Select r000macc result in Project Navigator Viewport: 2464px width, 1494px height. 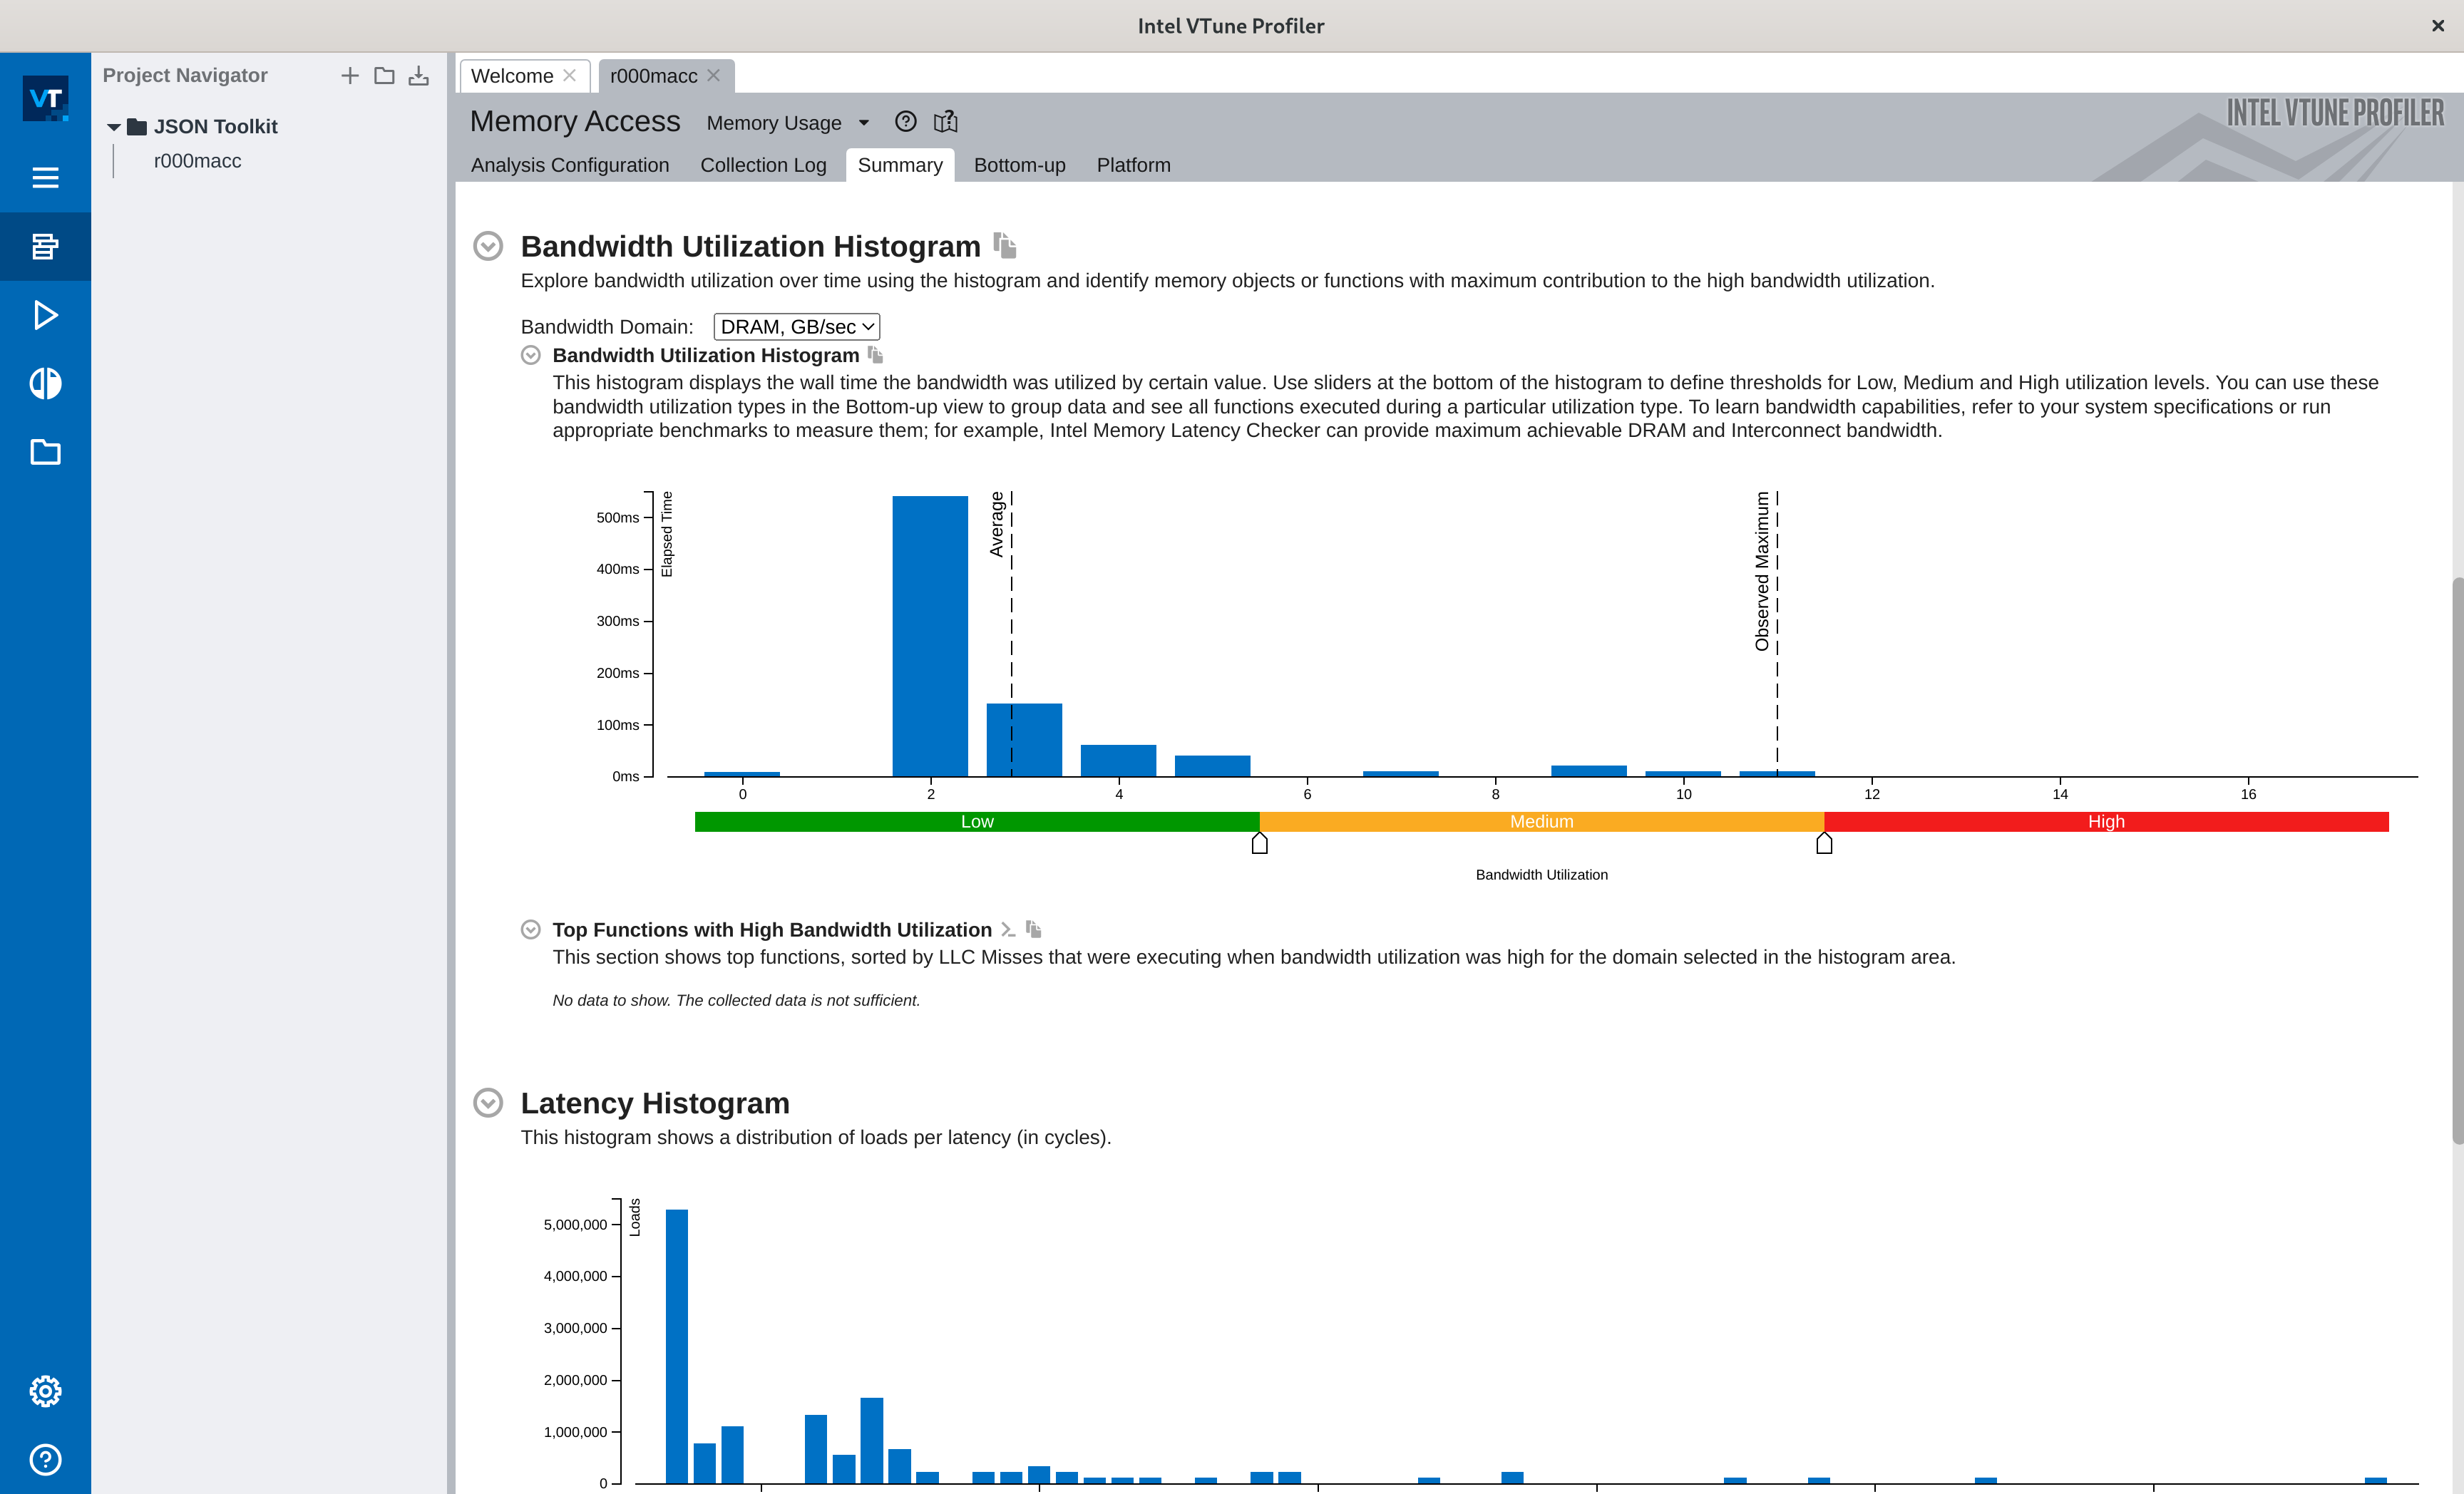[x=198, y=161]
